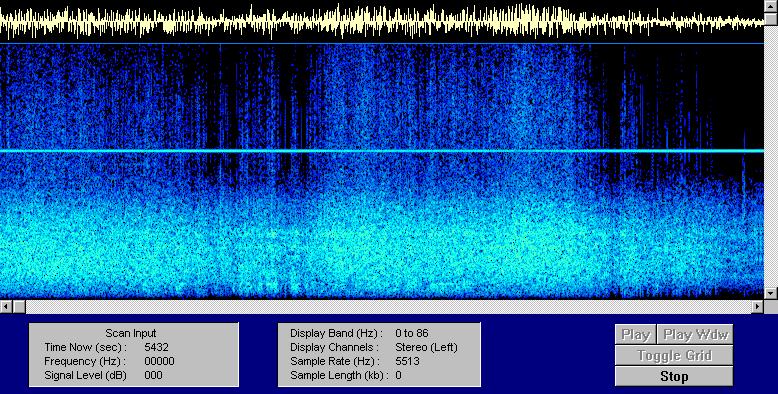Select Display Channels value Stereo (Left)
Screen dimensions: 778x394
(x=426, y=347)
